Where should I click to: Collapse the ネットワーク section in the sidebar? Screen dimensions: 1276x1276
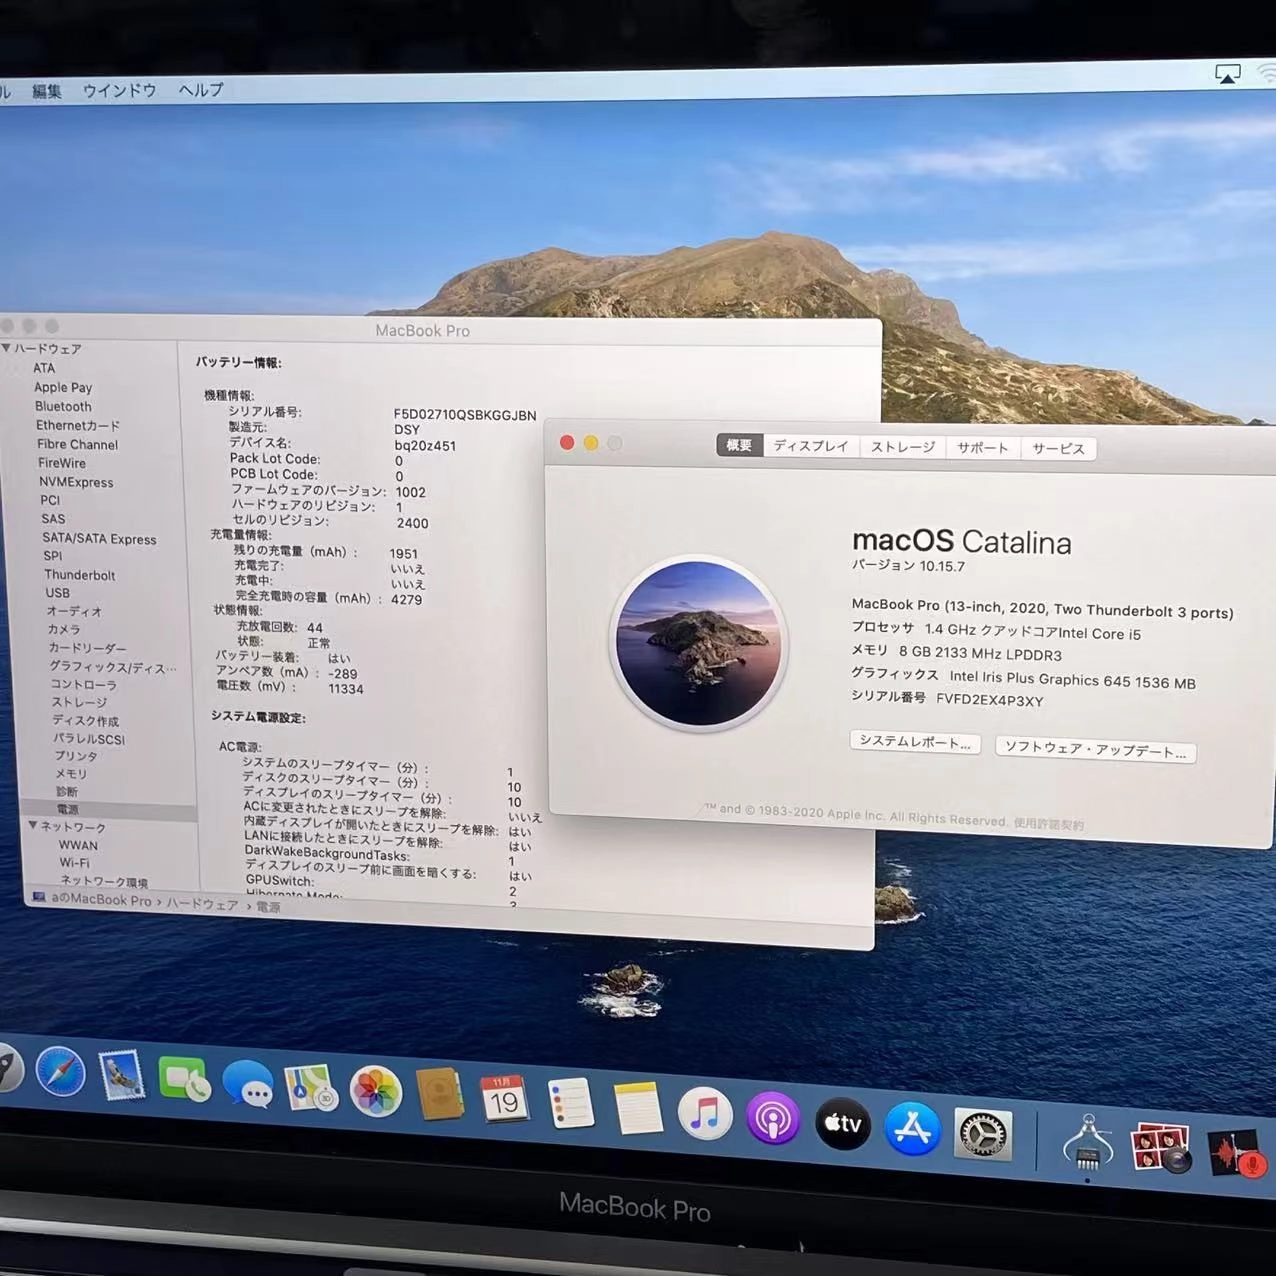coord(34,827)
